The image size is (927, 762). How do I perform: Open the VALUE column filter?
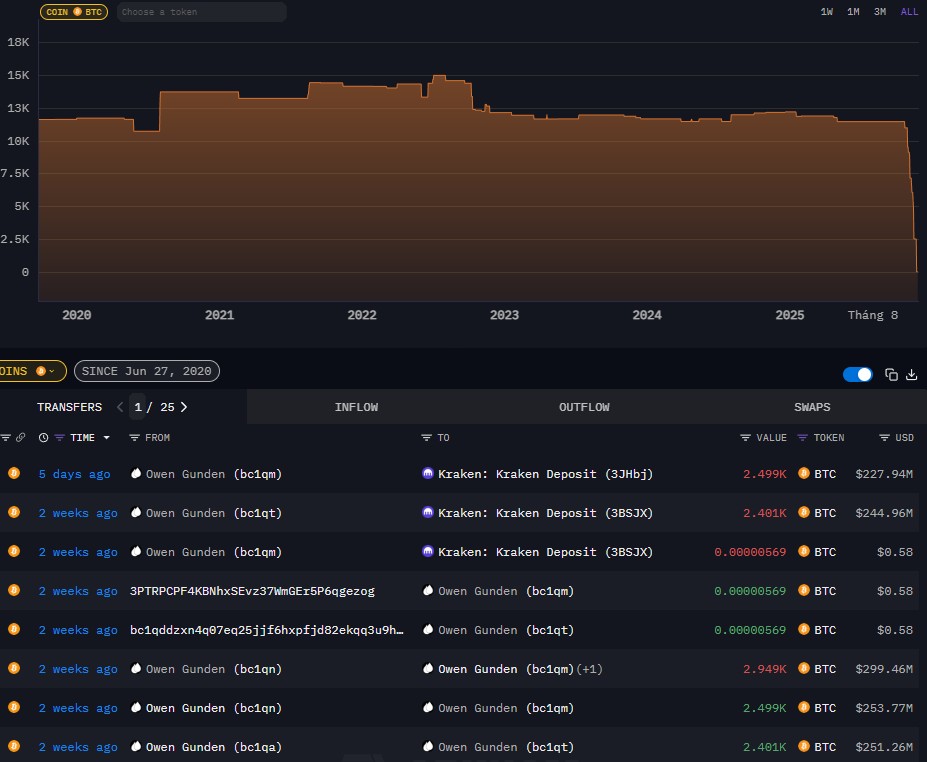[746, 438]
